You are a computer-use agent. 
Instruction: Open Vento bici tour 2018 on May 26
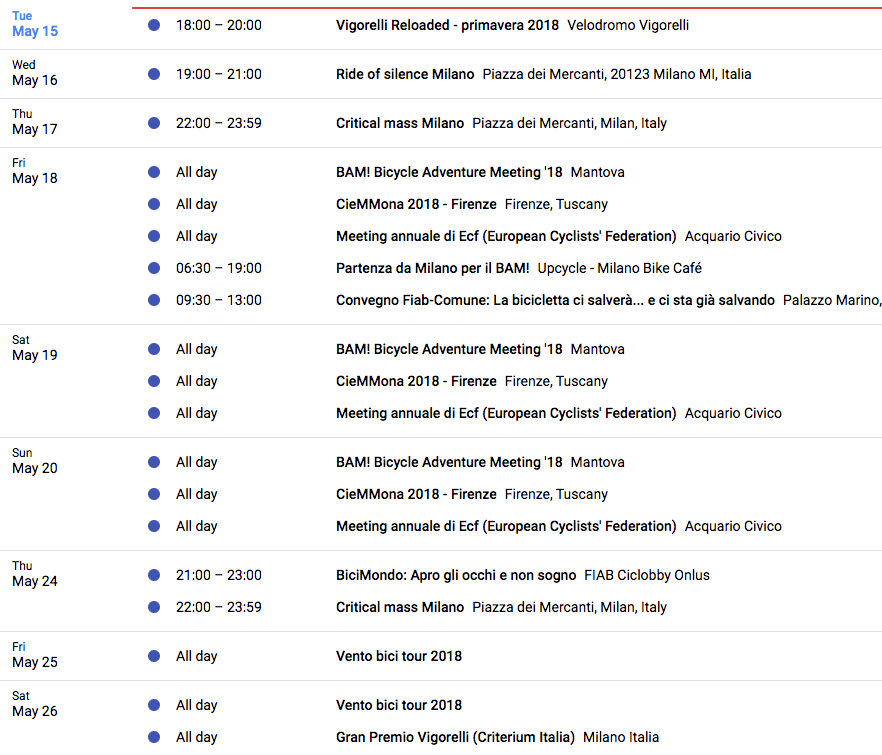pyautogui.click(x=399, y=705)
